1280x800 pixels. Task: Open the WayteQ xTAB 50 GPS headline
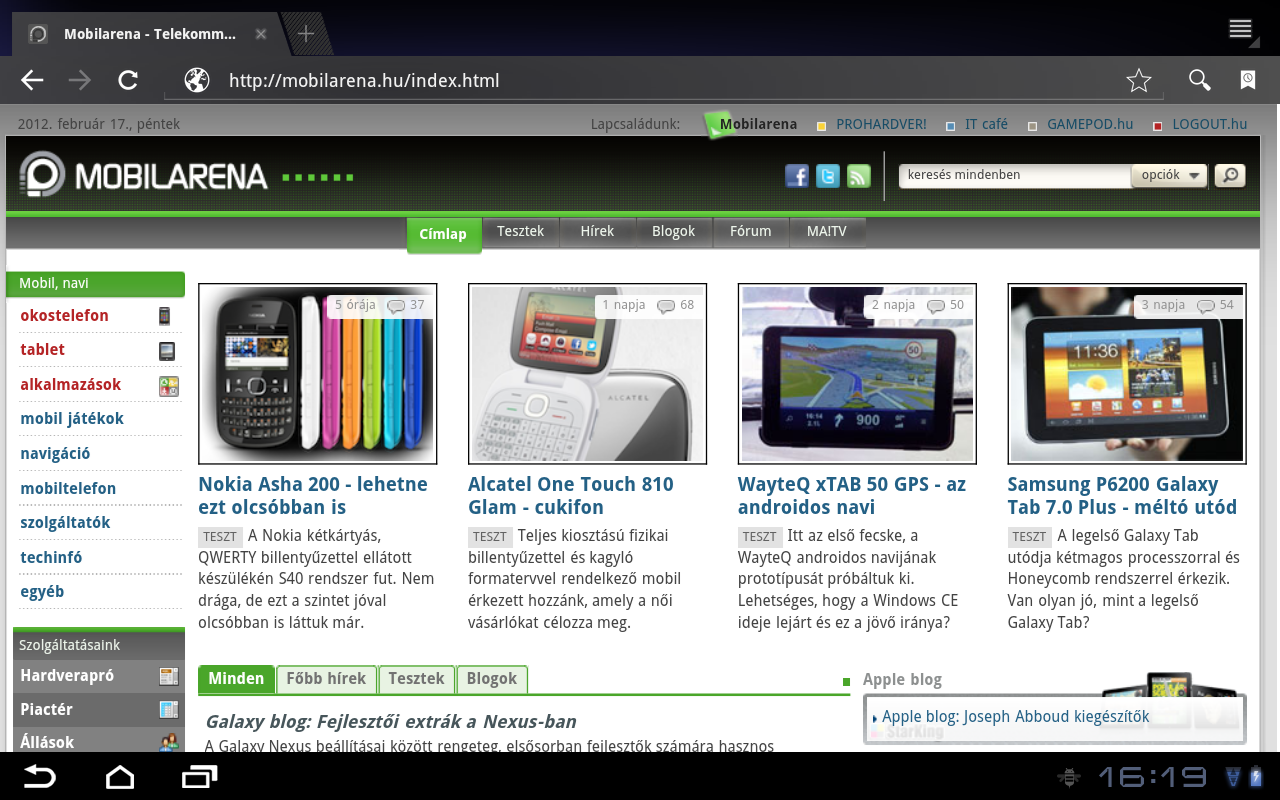coord(852,495)
